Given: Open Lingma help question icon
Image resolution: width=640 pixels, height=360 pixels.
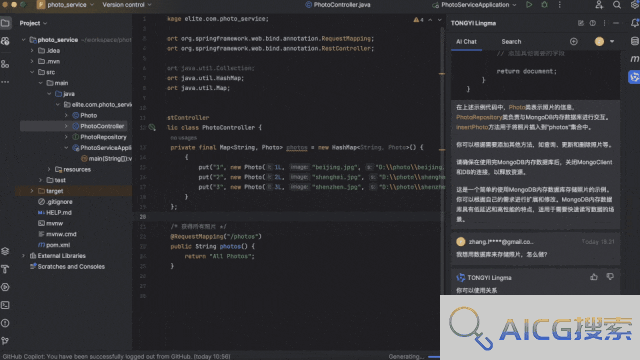Looking at the screenshot, I should click(x=592, y=23).
